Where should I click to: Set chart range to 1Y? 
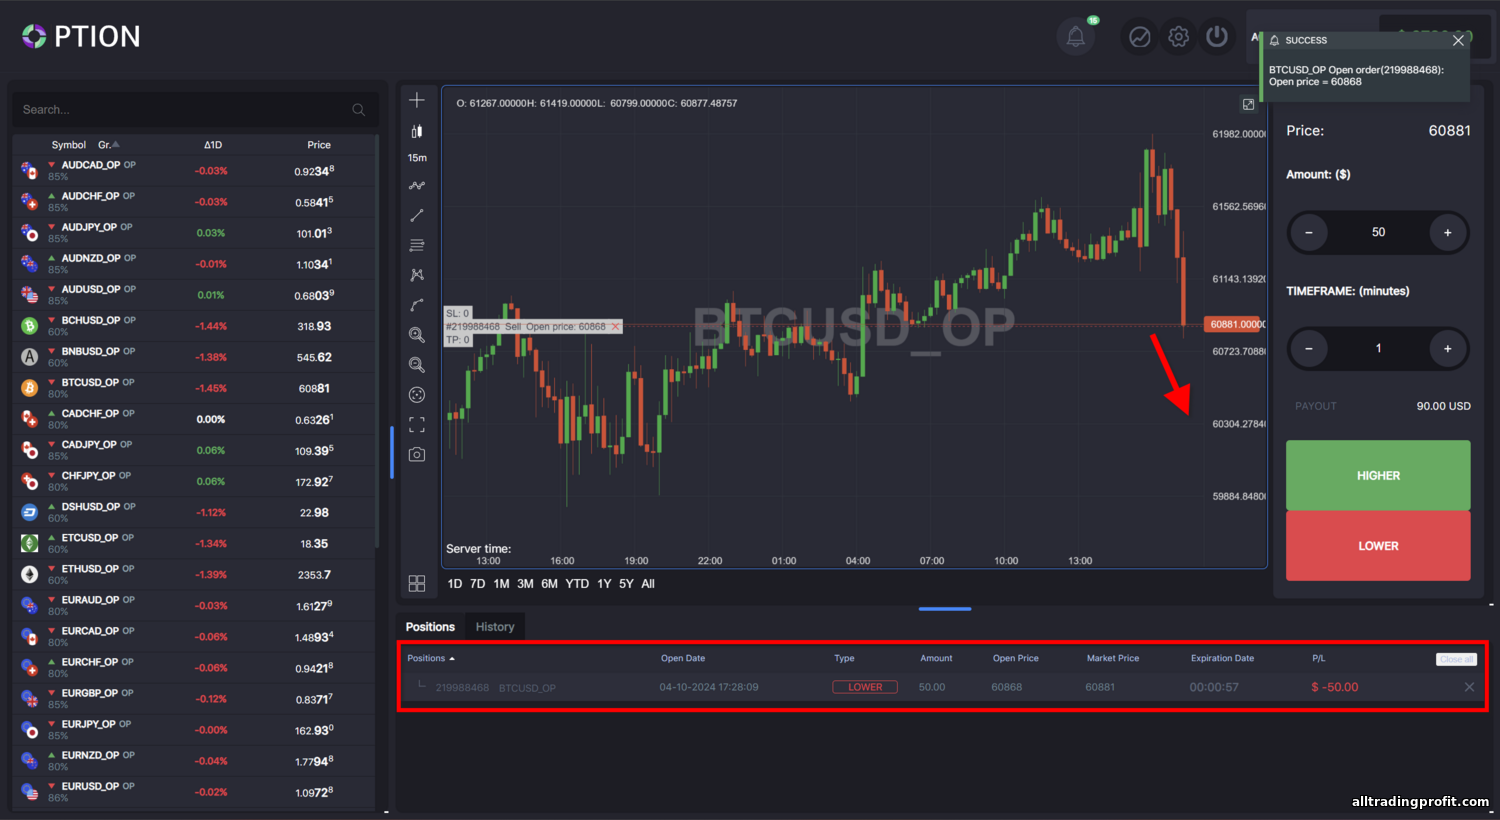[604, 584]
